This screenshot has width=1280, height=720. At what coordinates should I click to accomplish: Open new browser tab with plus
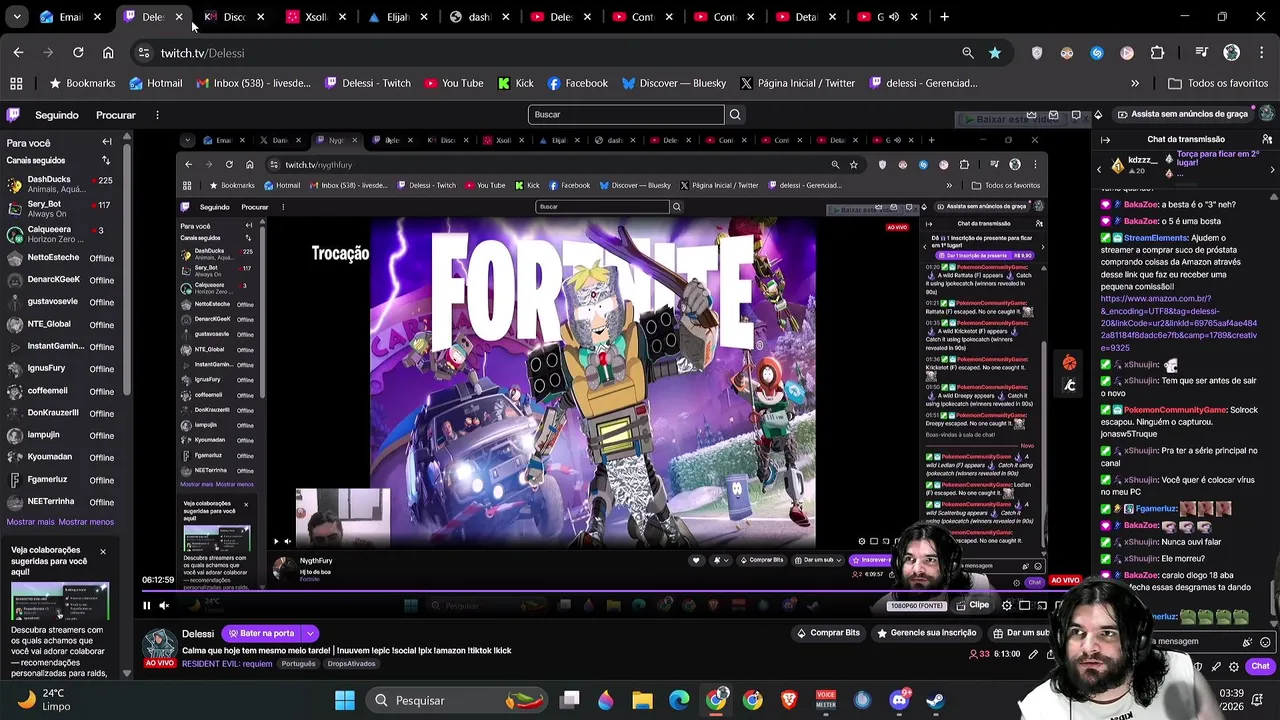pos(944,17)
